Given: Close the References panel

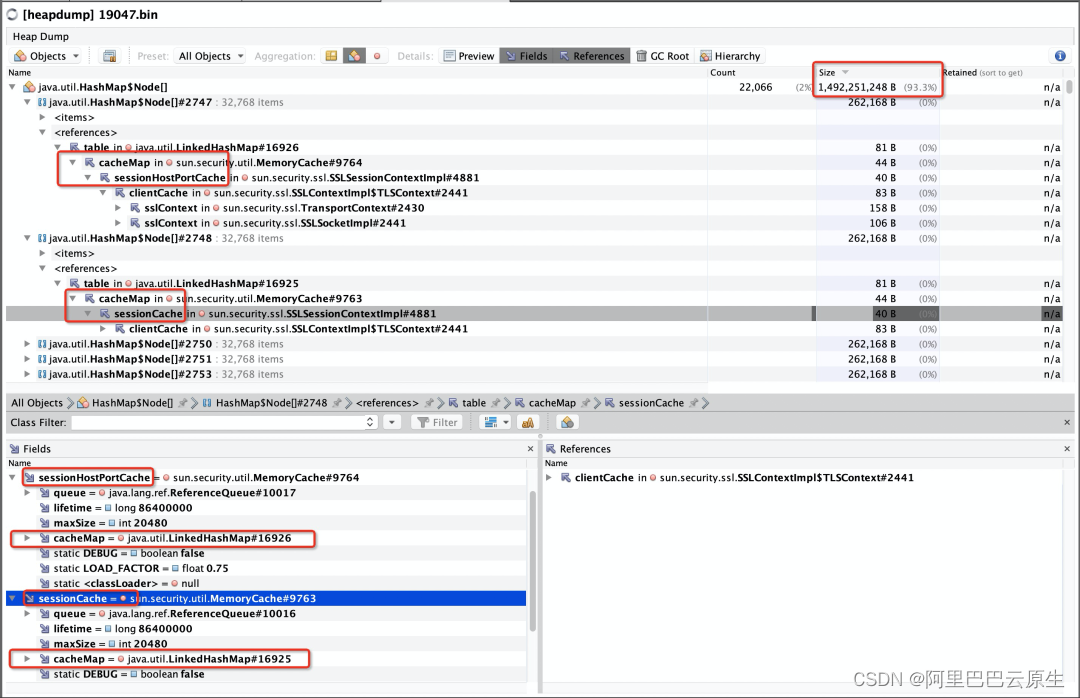Looking at the screenshot, I should [x=1067, y=449].
